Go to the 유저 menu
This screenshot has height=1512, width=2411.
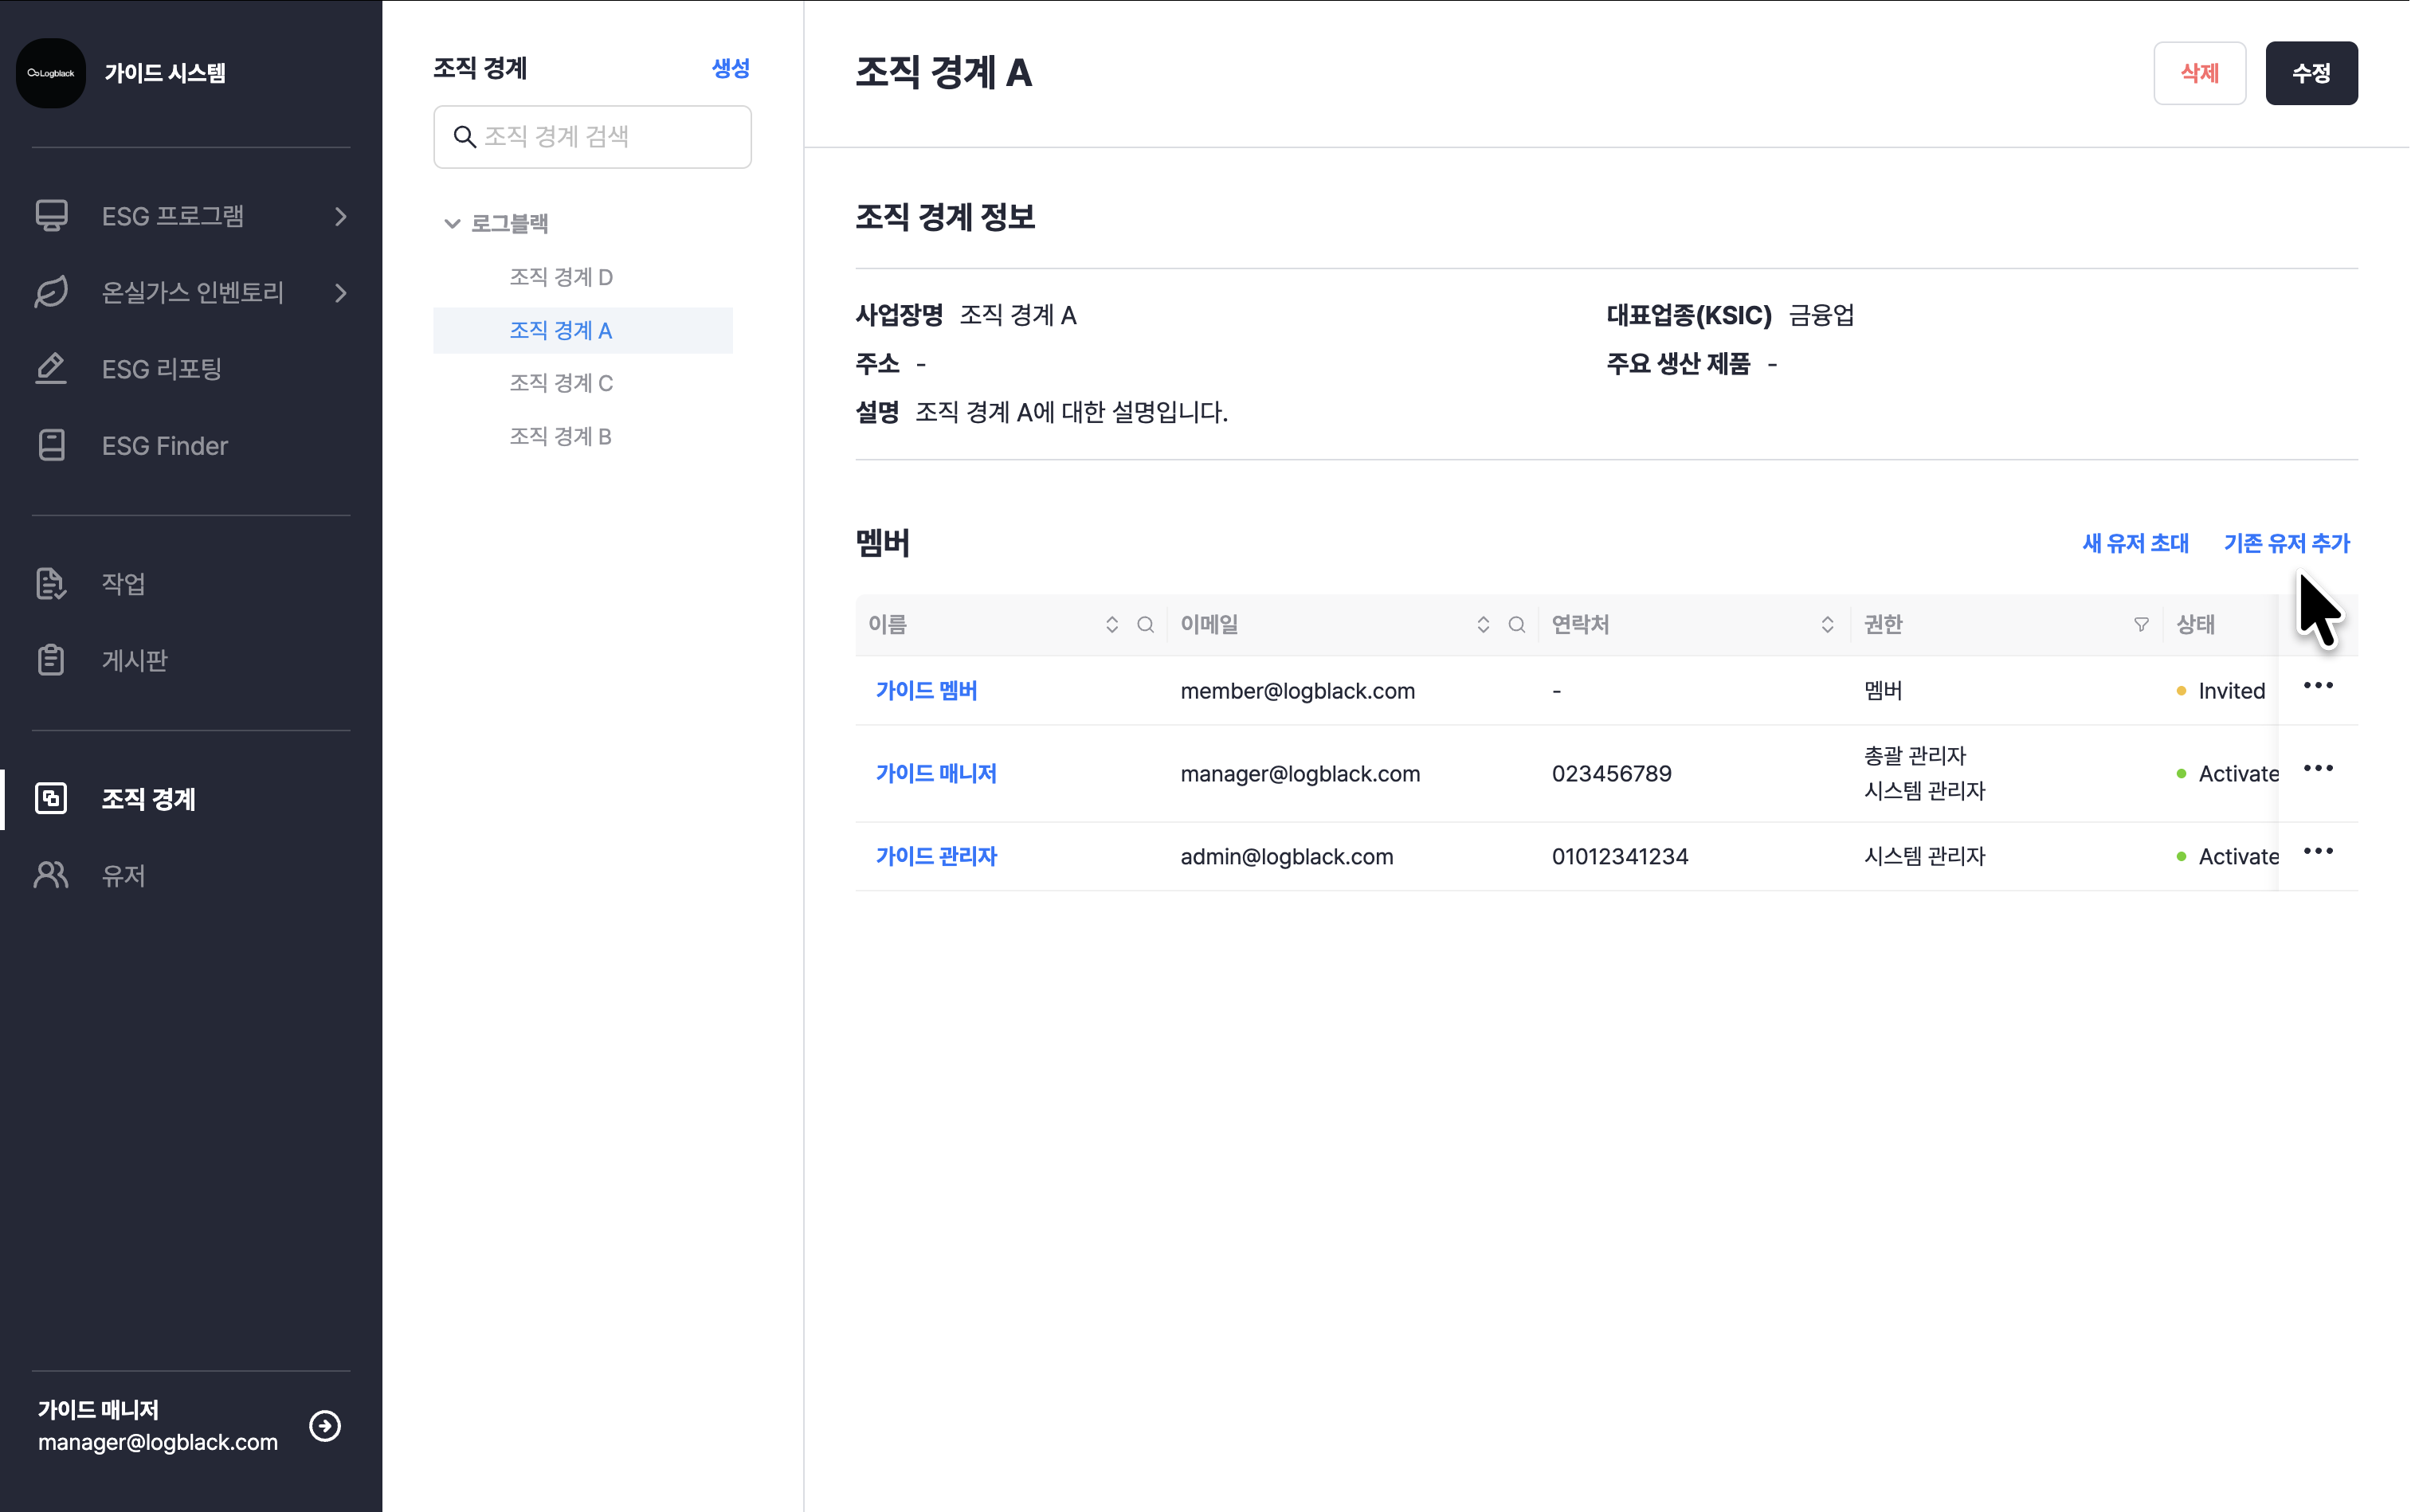click(123, 876)
